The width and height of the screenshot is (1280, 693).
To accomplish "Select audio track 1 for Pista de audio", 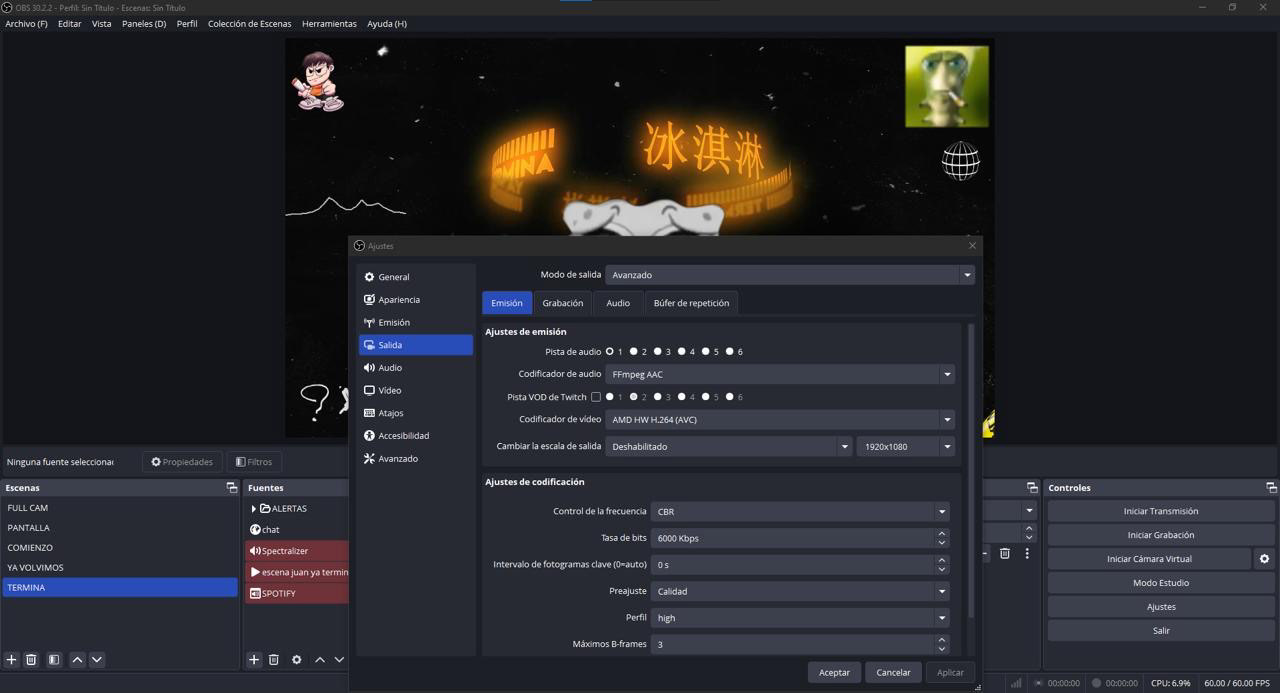I will pos(609,352).
